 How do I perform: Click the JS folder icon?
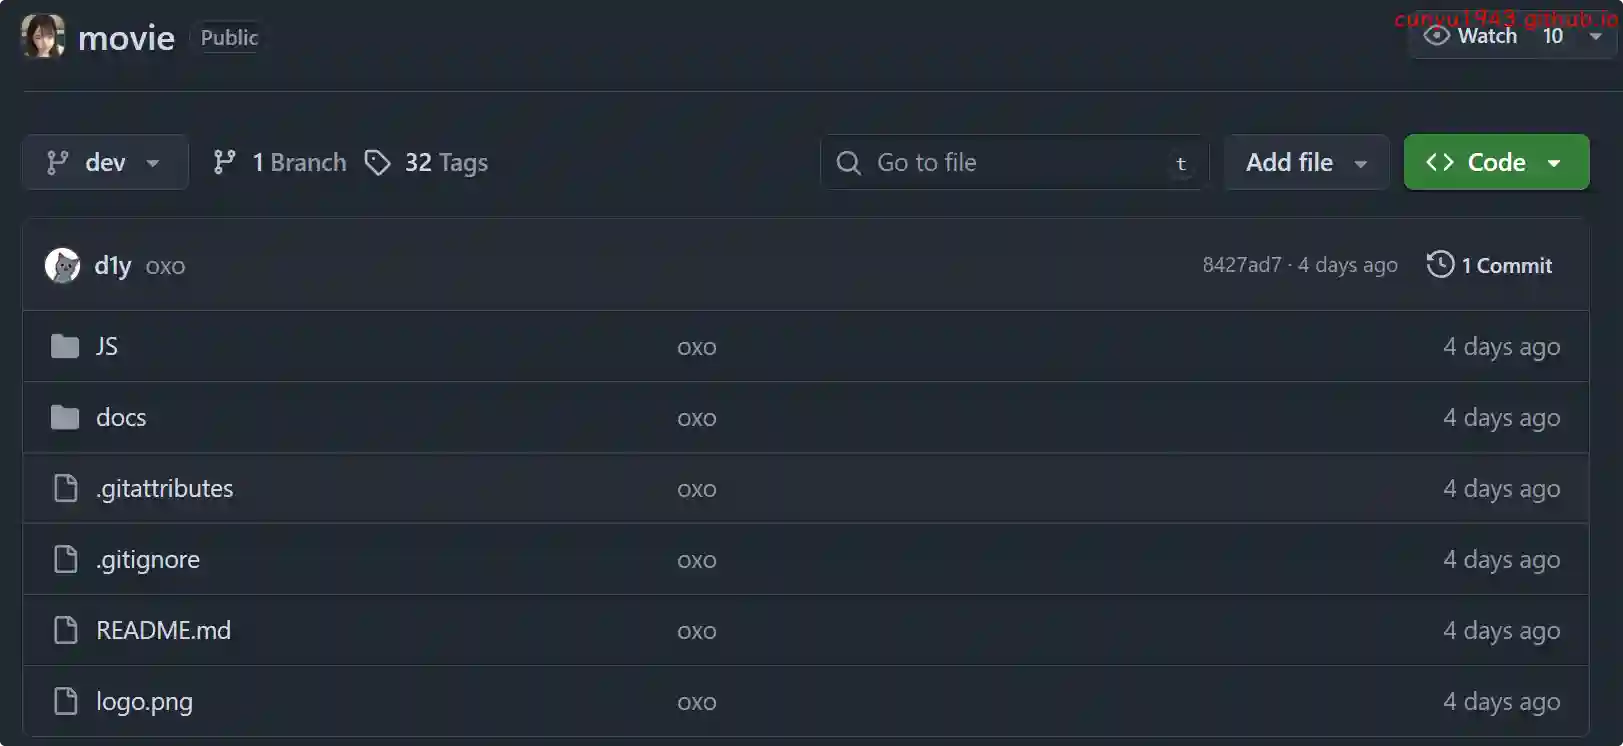65,346
